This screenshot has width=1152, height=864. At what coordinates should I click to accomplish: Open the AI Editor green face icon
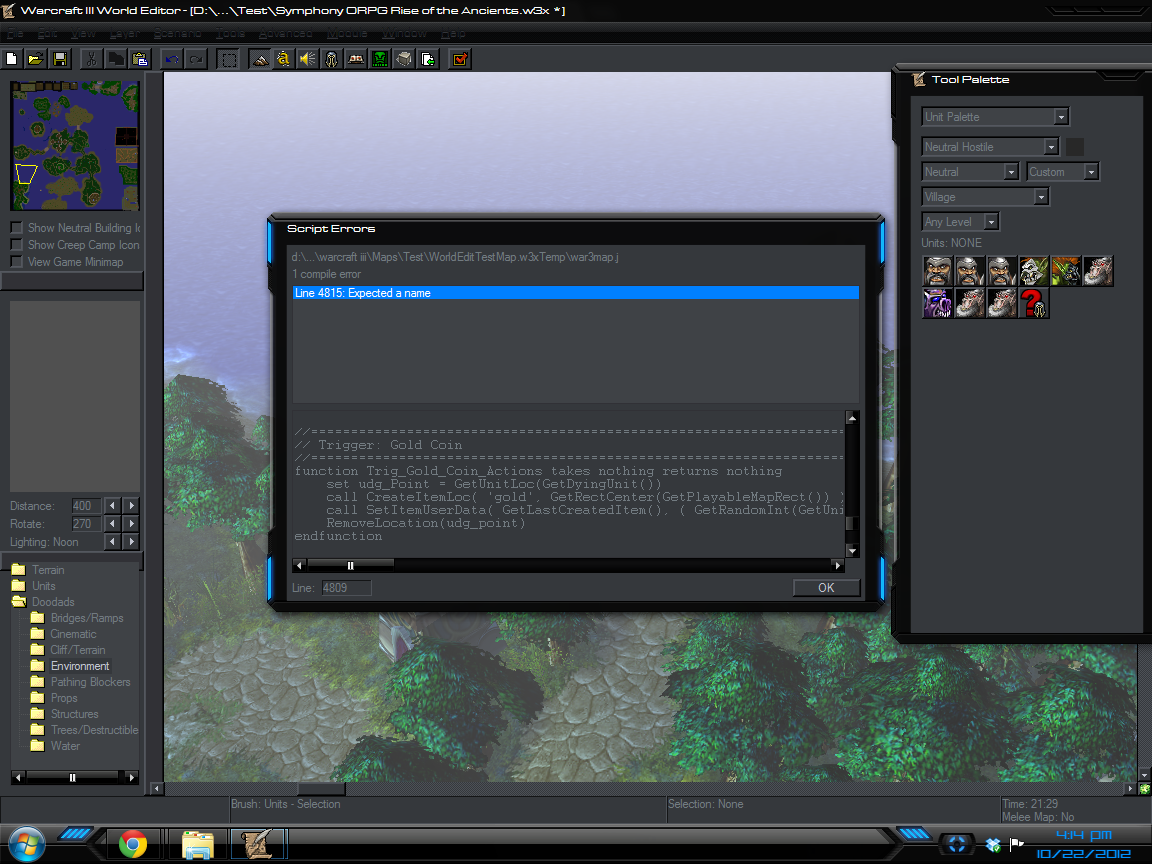click(380, 59)
